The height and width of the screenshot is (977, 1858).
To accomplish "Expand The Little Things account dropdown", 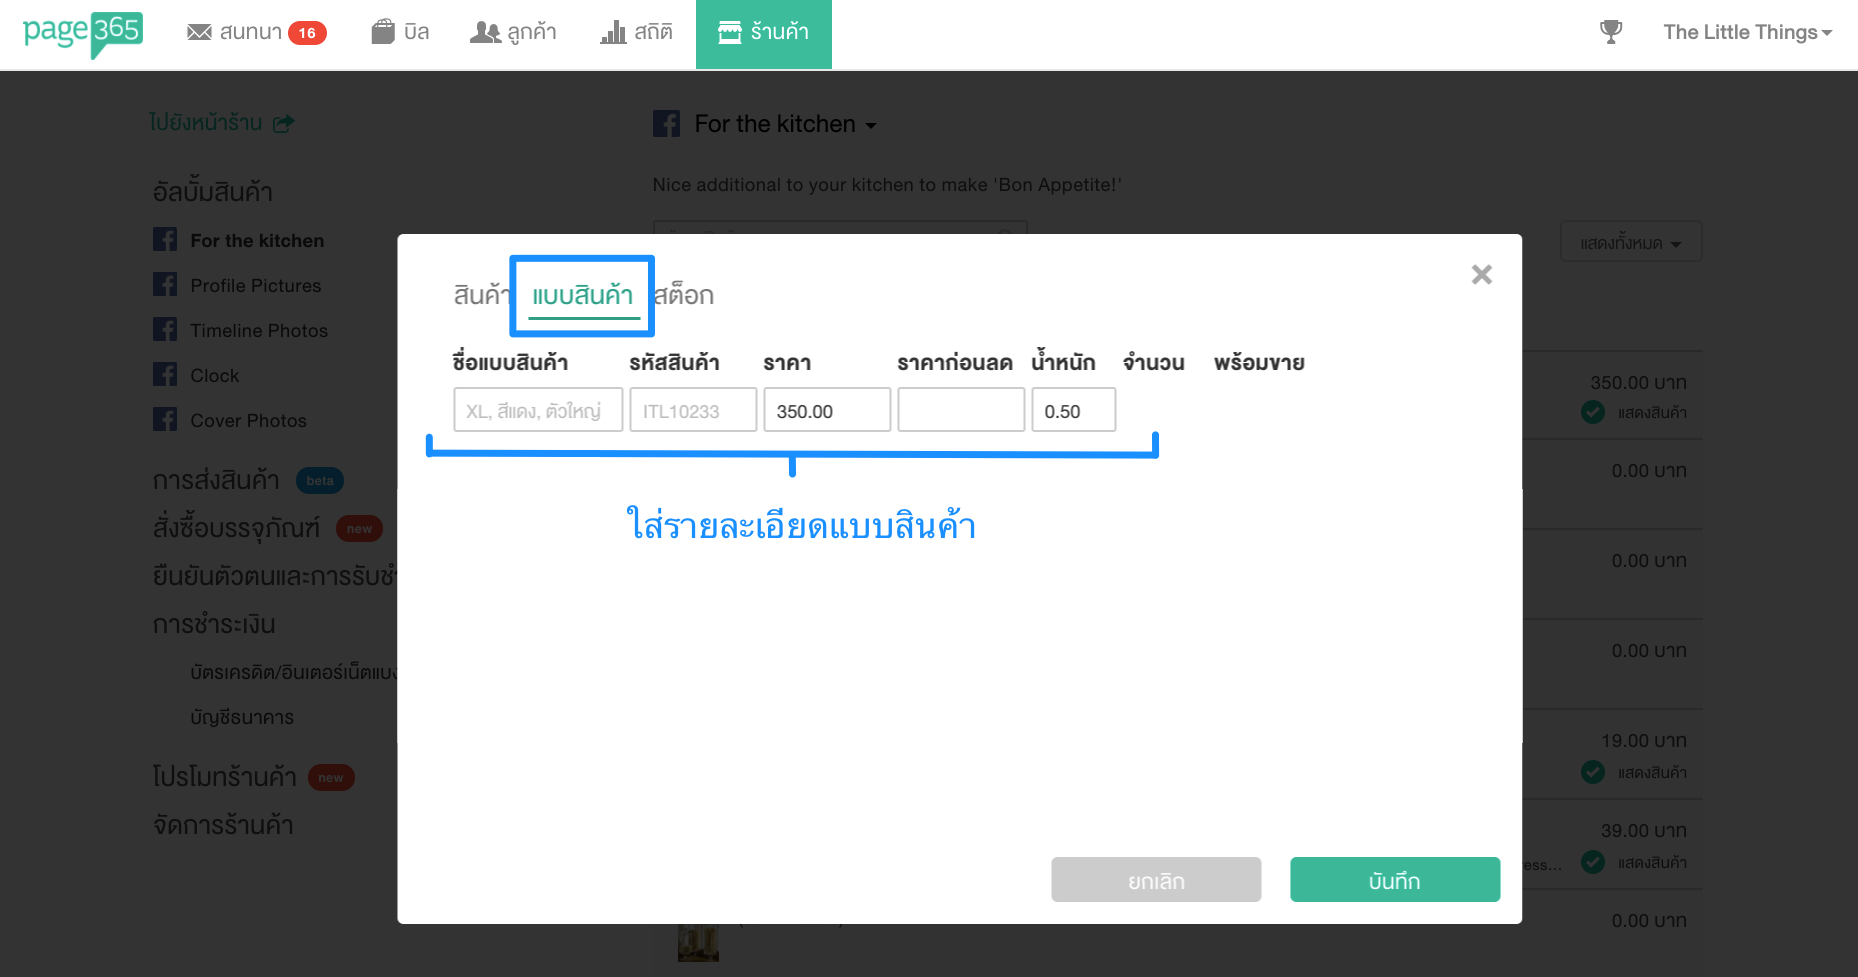I will [x=1748, y=32].
